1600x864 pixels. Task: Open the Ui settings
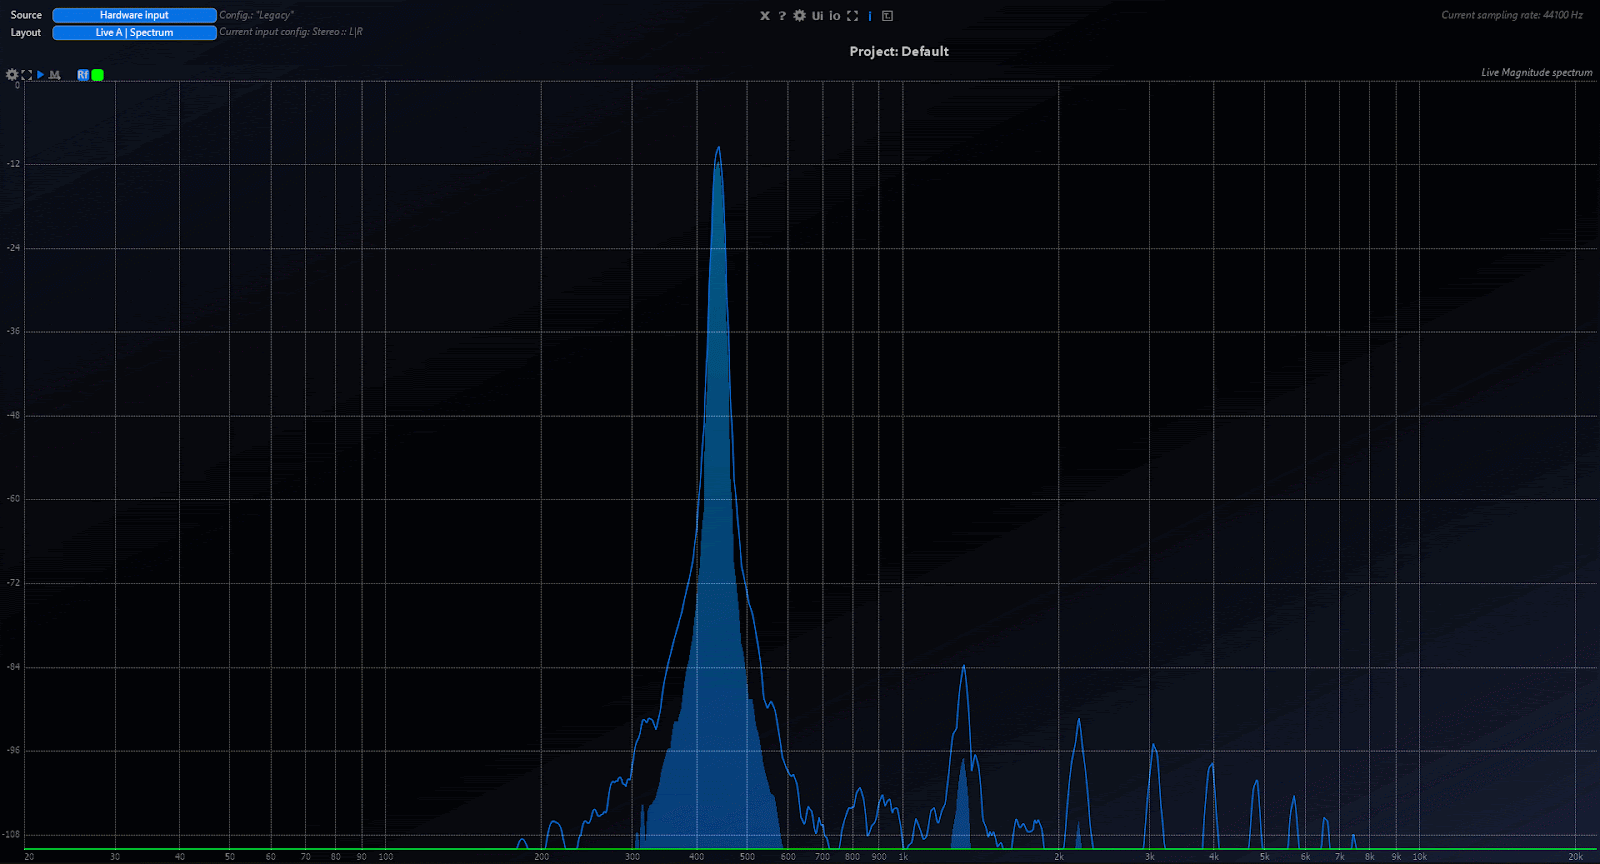point(818,16)
